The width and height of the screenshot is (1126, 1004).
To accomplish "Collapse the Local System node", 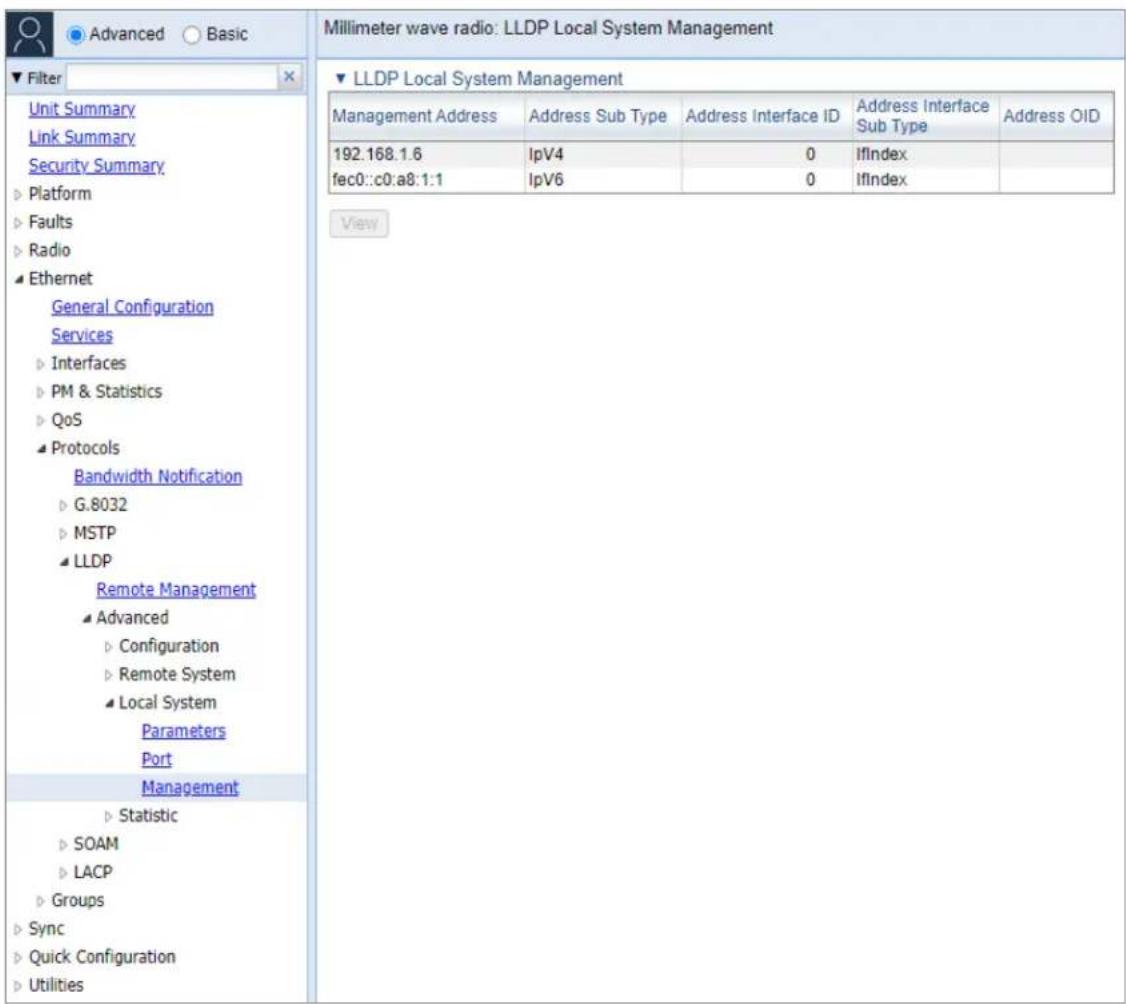I will pyautogui.click(x=109, y=704).
